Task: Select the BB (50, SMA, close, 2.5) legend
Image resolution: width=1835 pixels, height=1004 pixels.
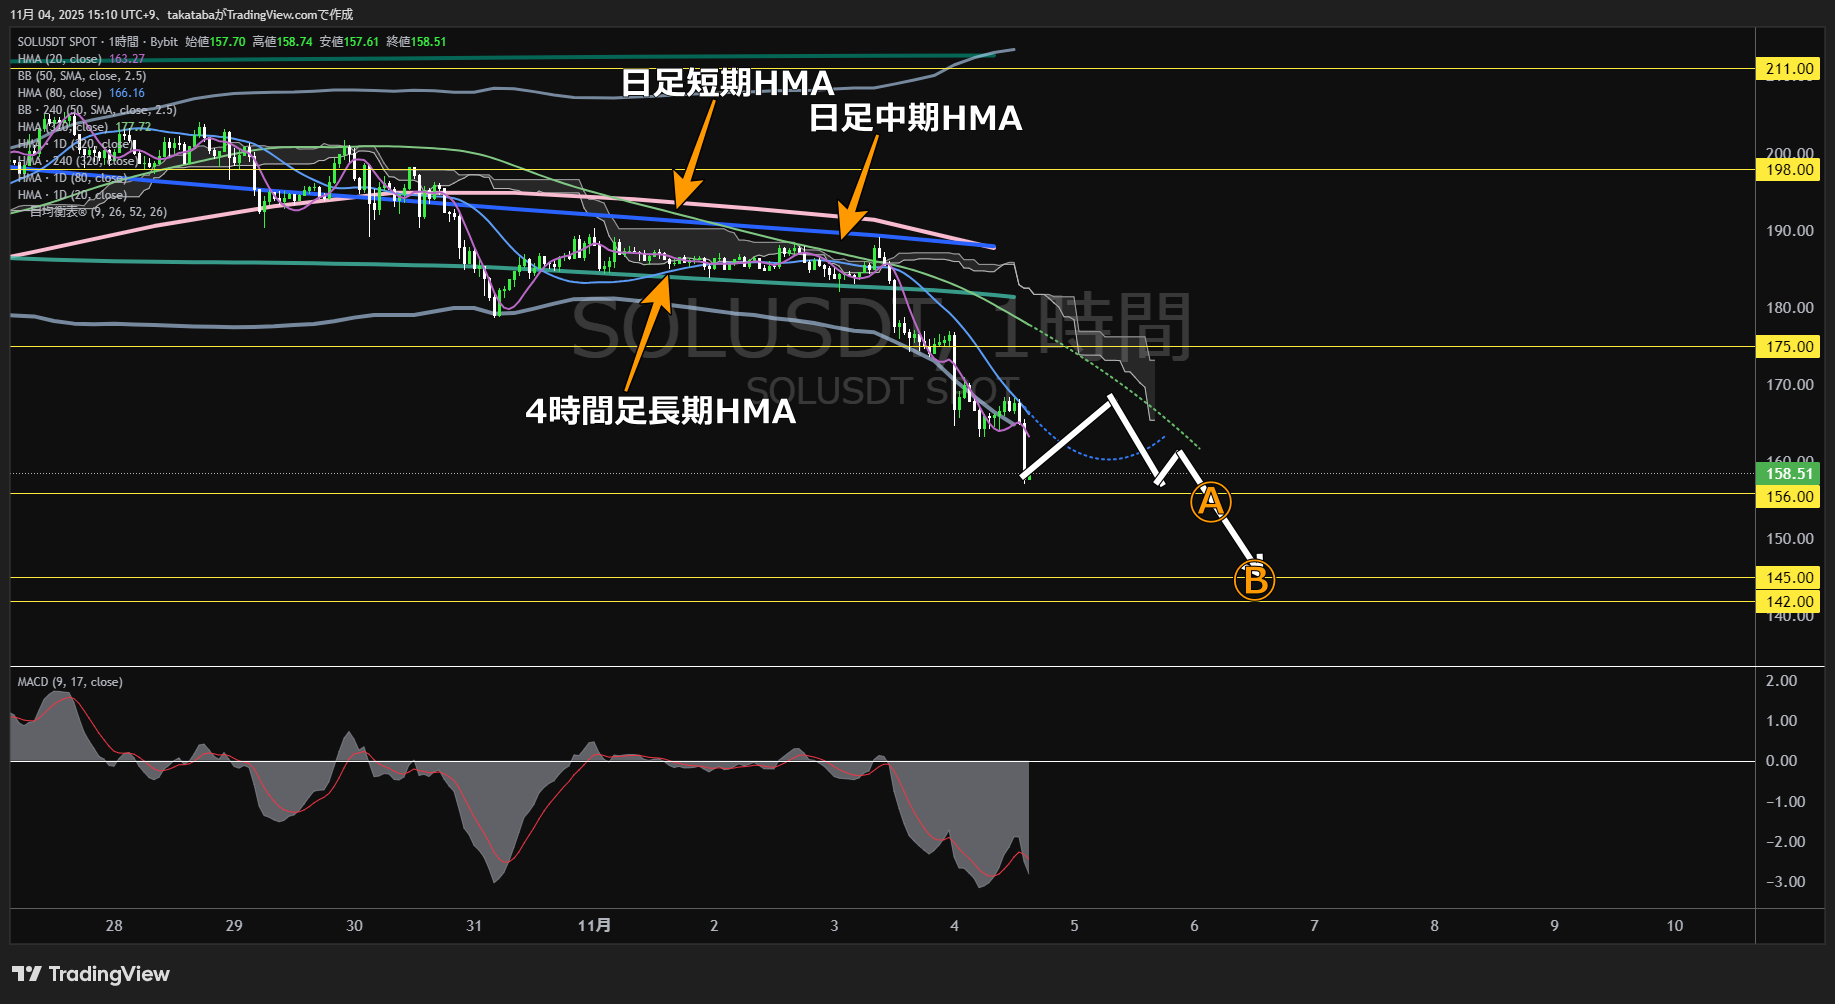Action: (81, 76)
